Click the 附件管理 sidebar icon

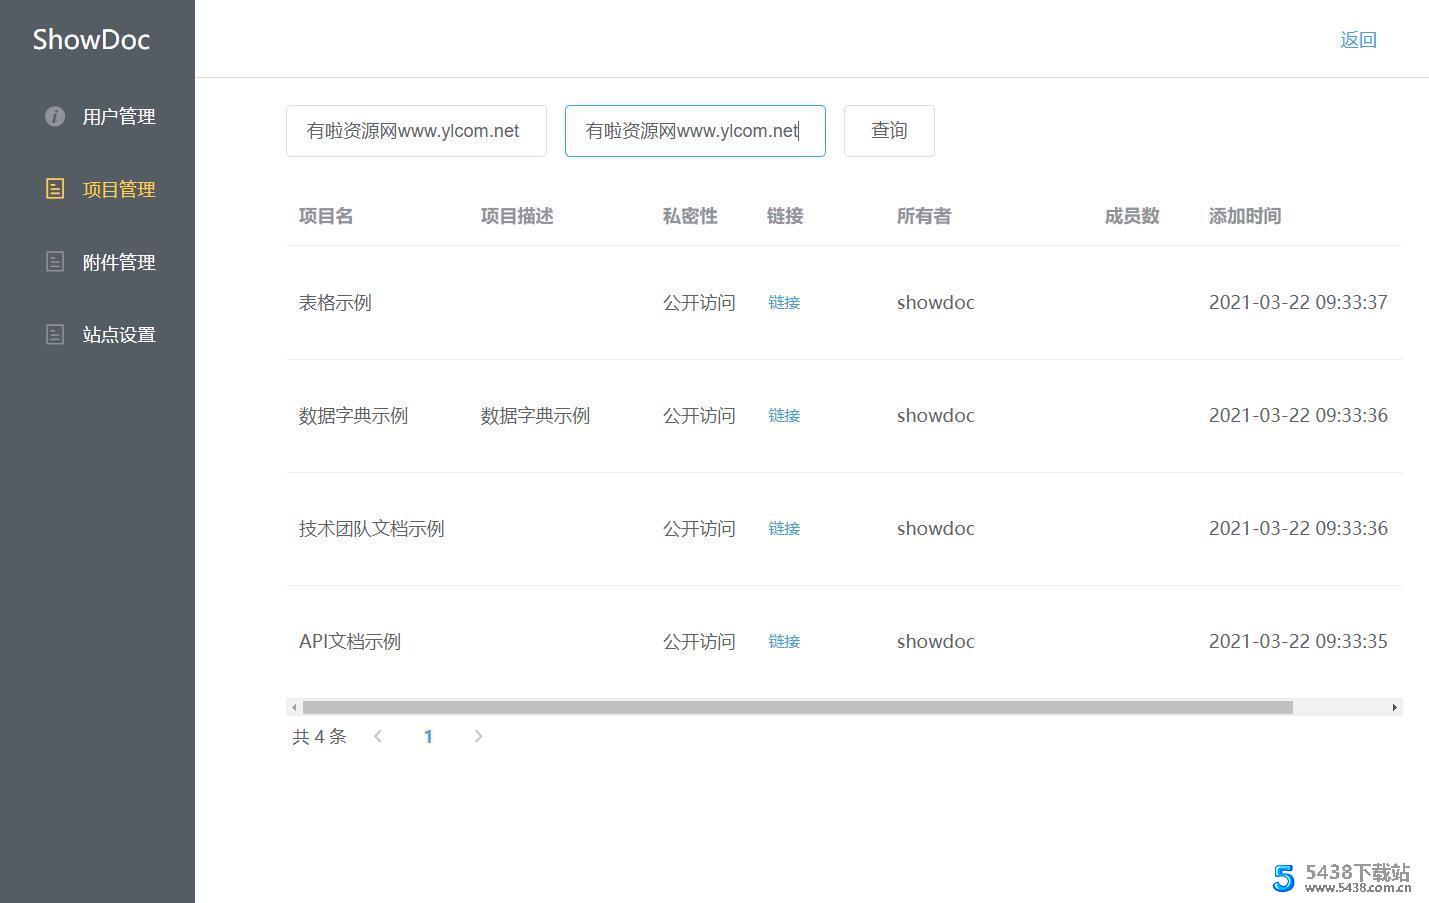pyautogui.click(x=55, y=262)
